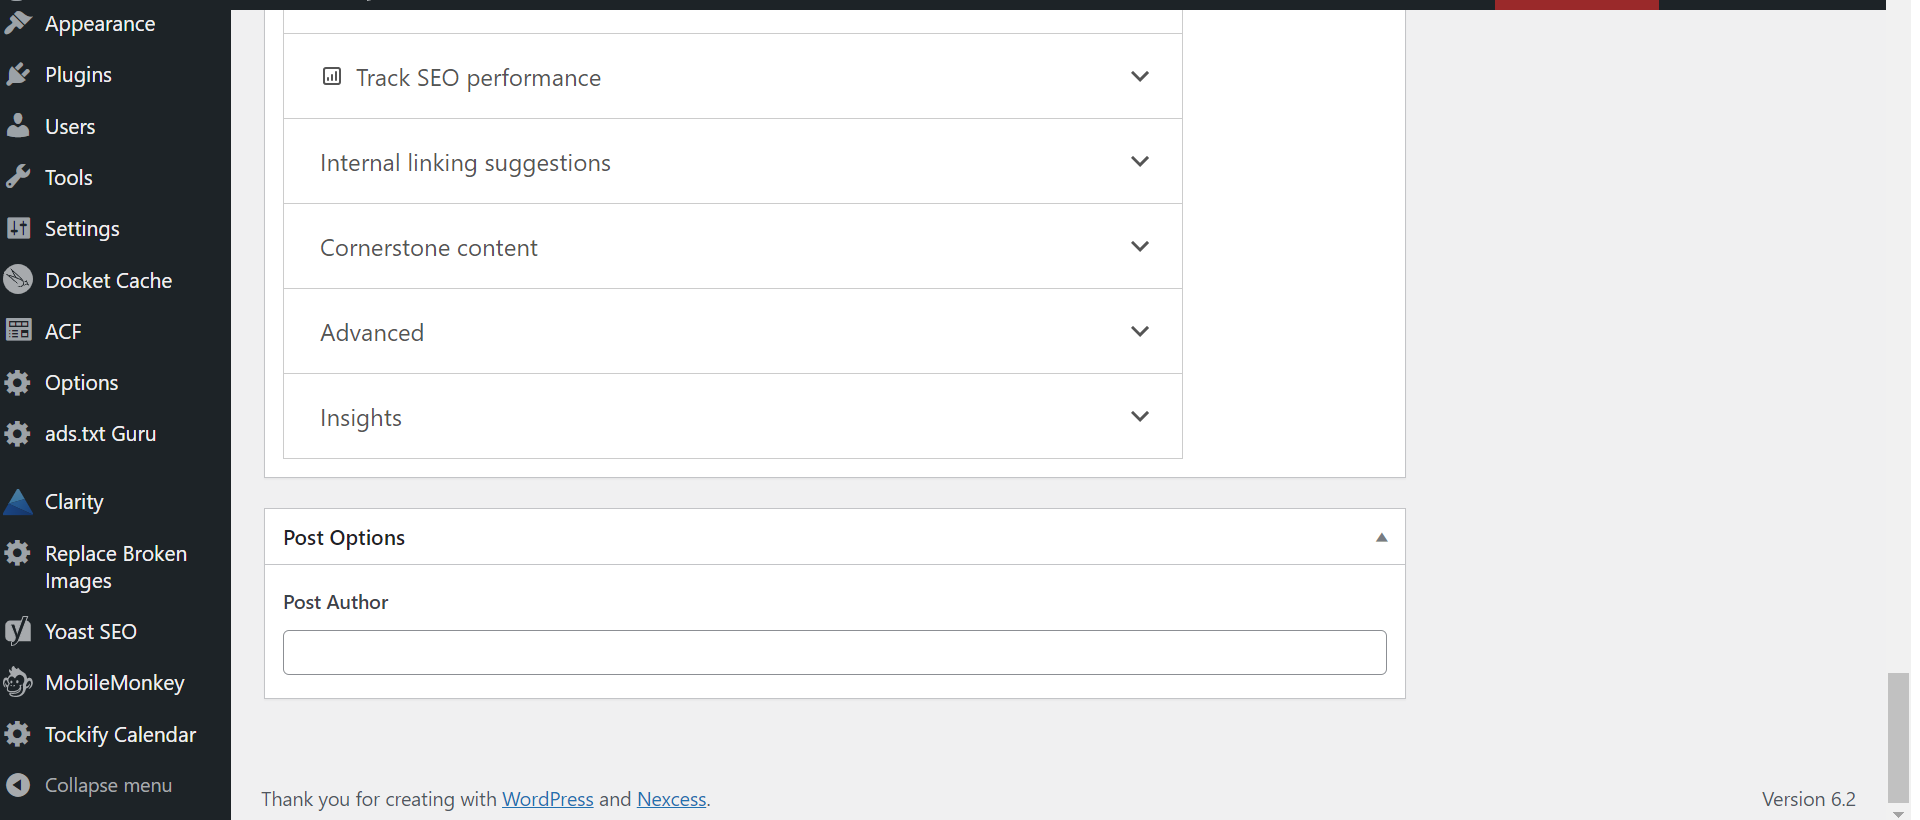Expand the Insights section chevron

pos(1140,416)
